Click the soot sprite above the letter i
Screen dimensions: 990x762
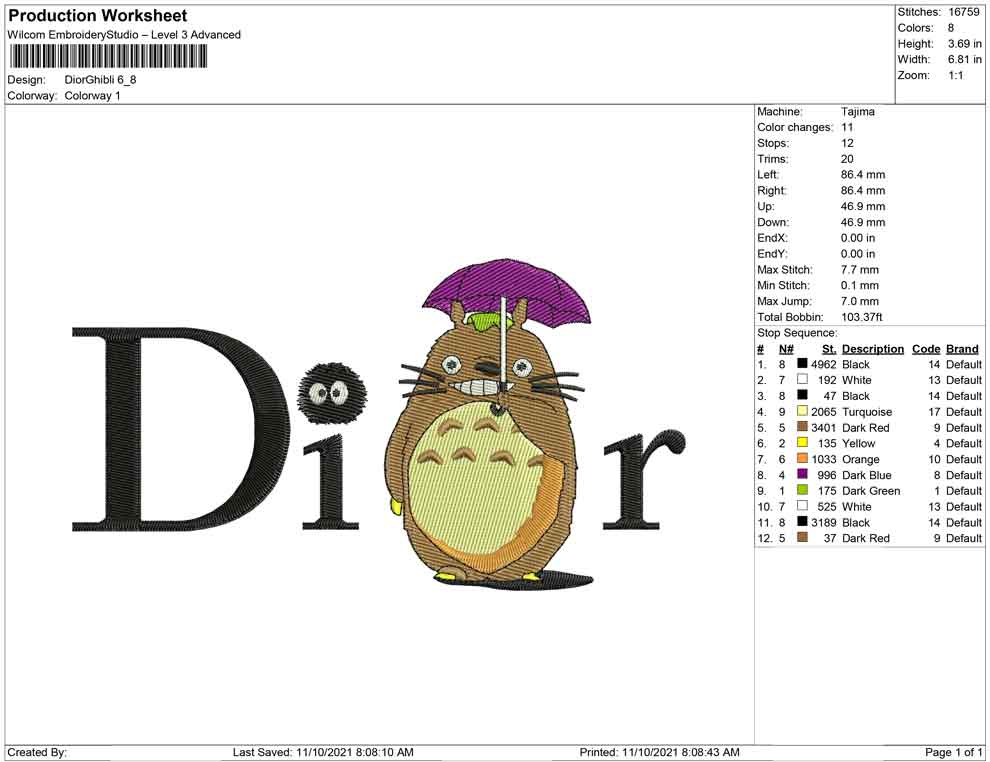click(331, 395)
